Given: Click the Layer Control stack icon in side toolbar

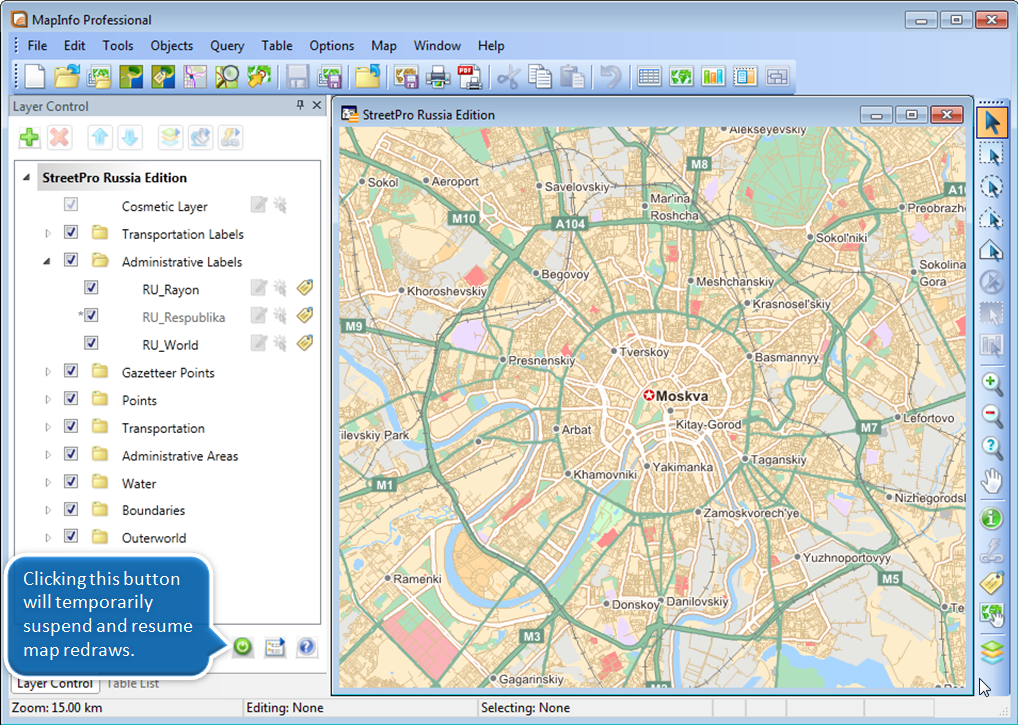Looking at the screenshot, I should click(991, 652).
